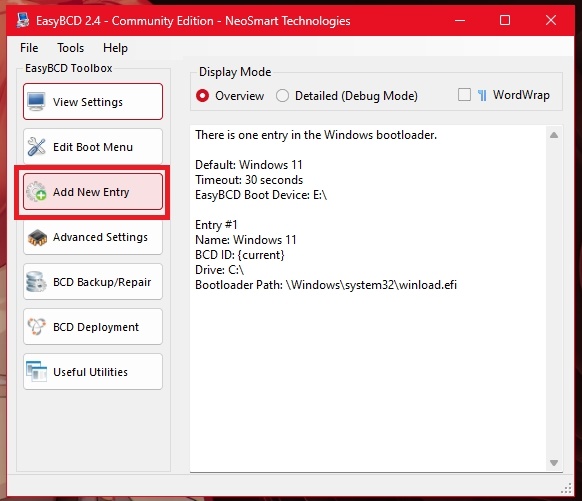Click the Edit Boot Menu tools icon

point(36,147)
